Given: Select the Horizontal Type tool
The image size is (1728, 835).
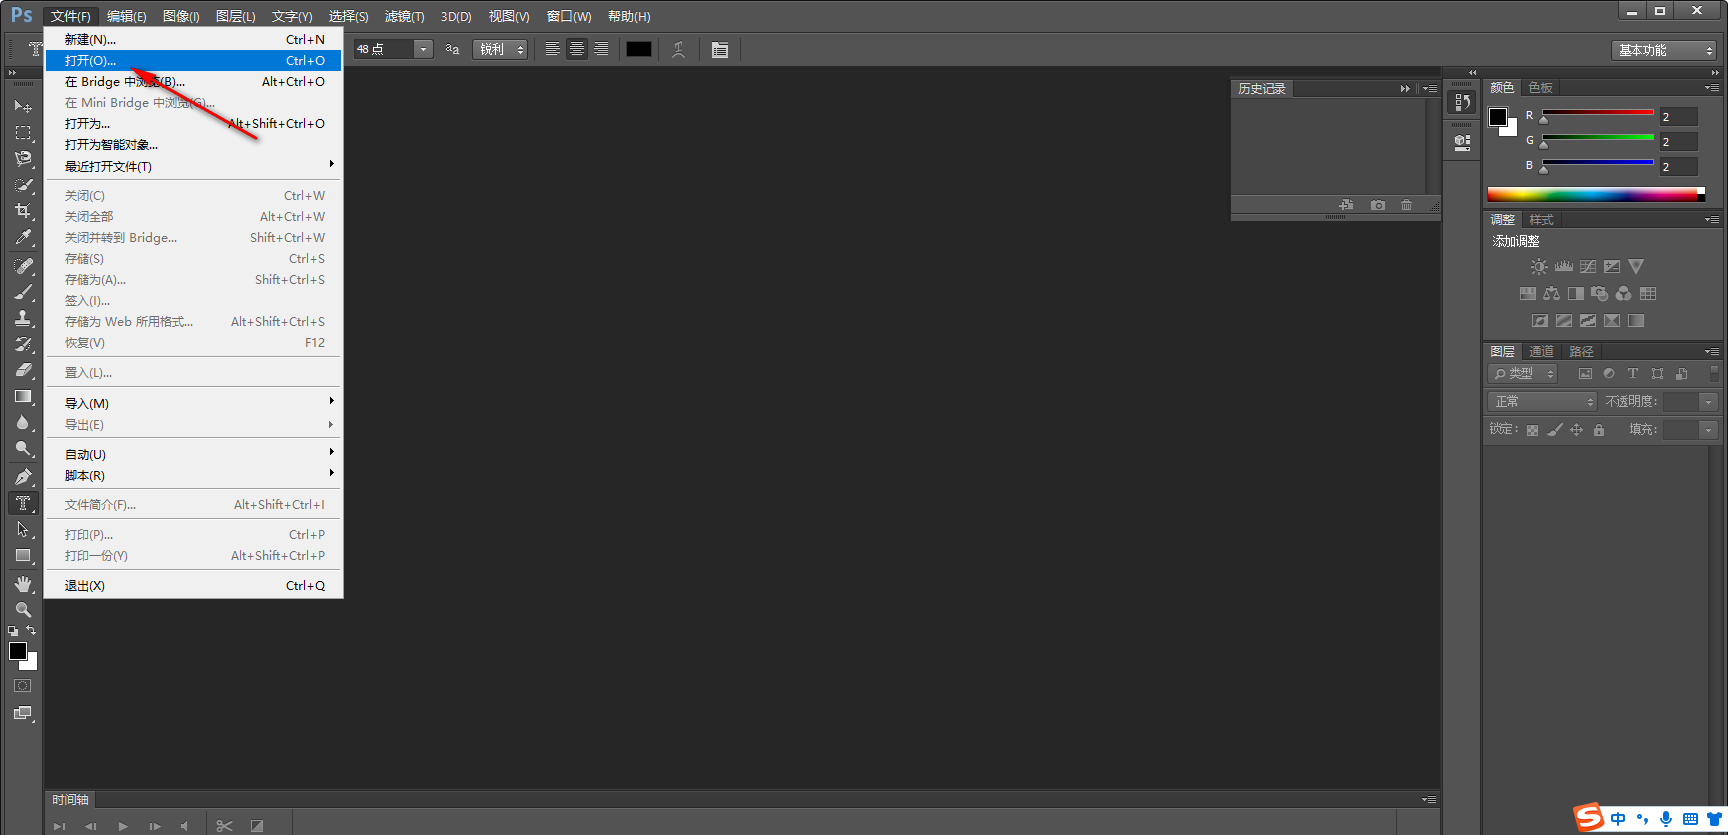Looking at the screenshot, I should point(23,503).
